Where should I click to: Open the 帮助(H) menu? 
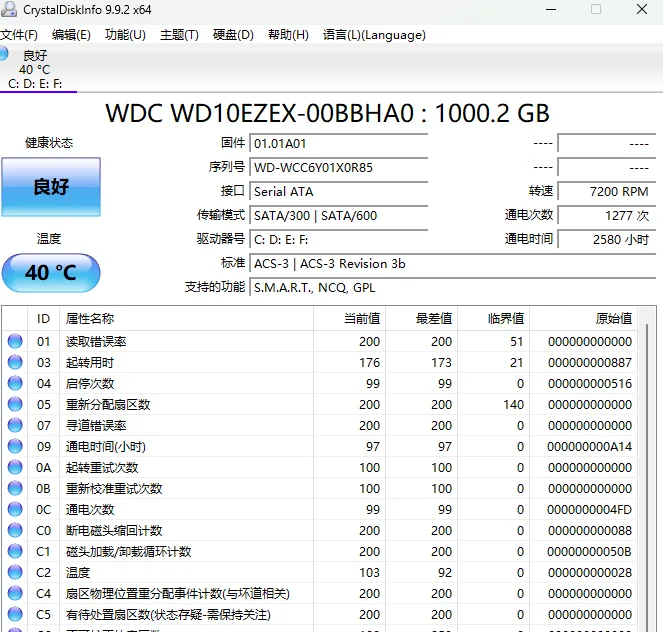coord(288,35)
